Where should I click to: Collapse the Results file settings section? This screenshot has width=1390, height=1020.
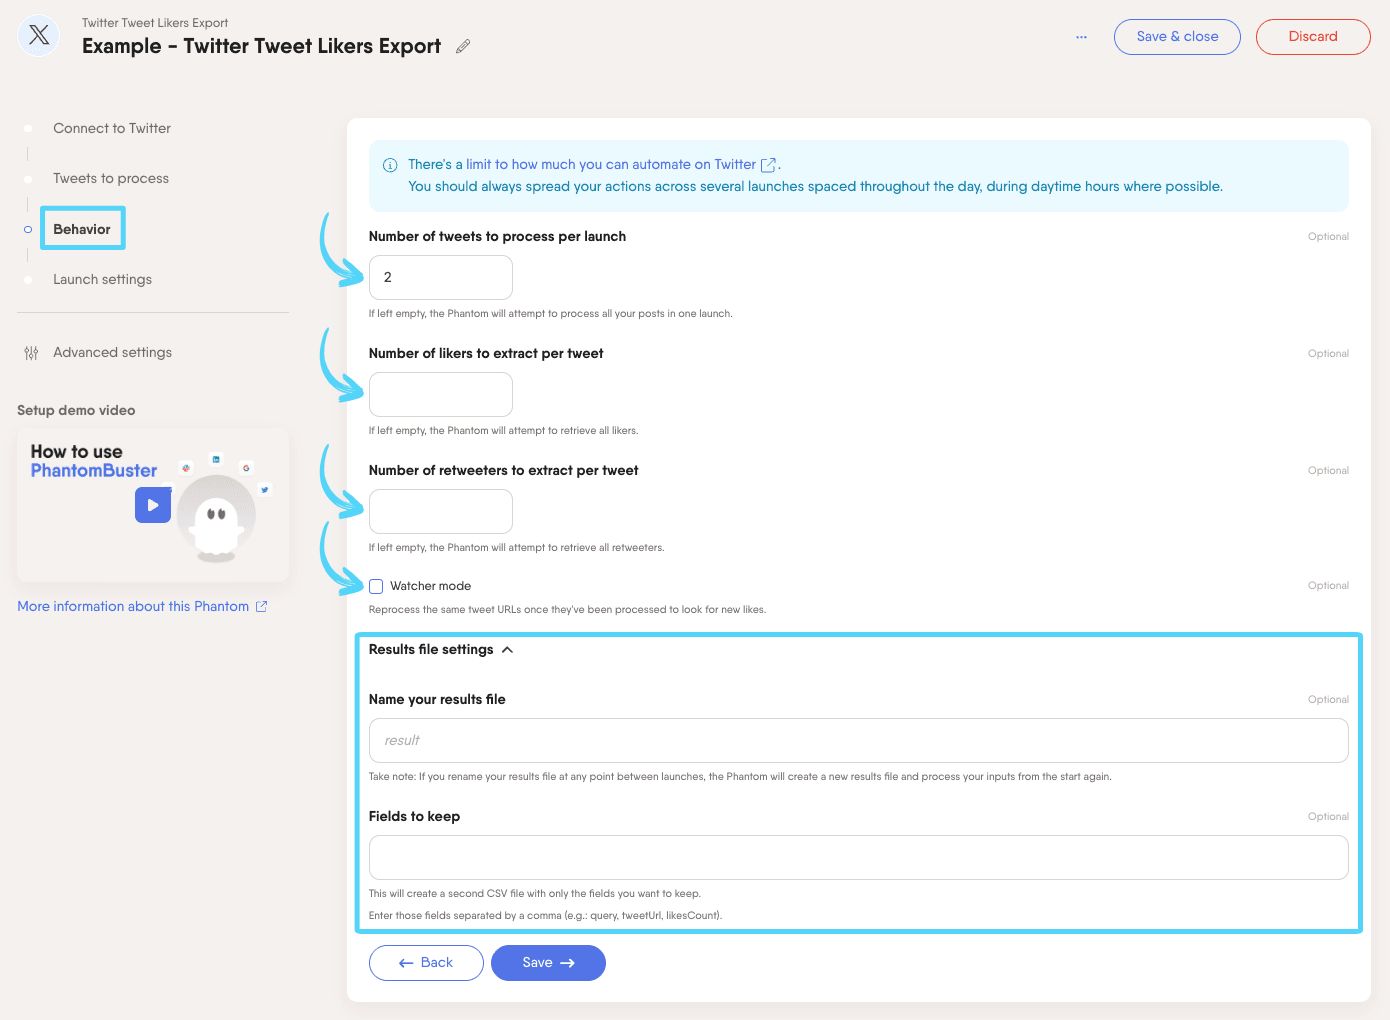click(440, 650)
